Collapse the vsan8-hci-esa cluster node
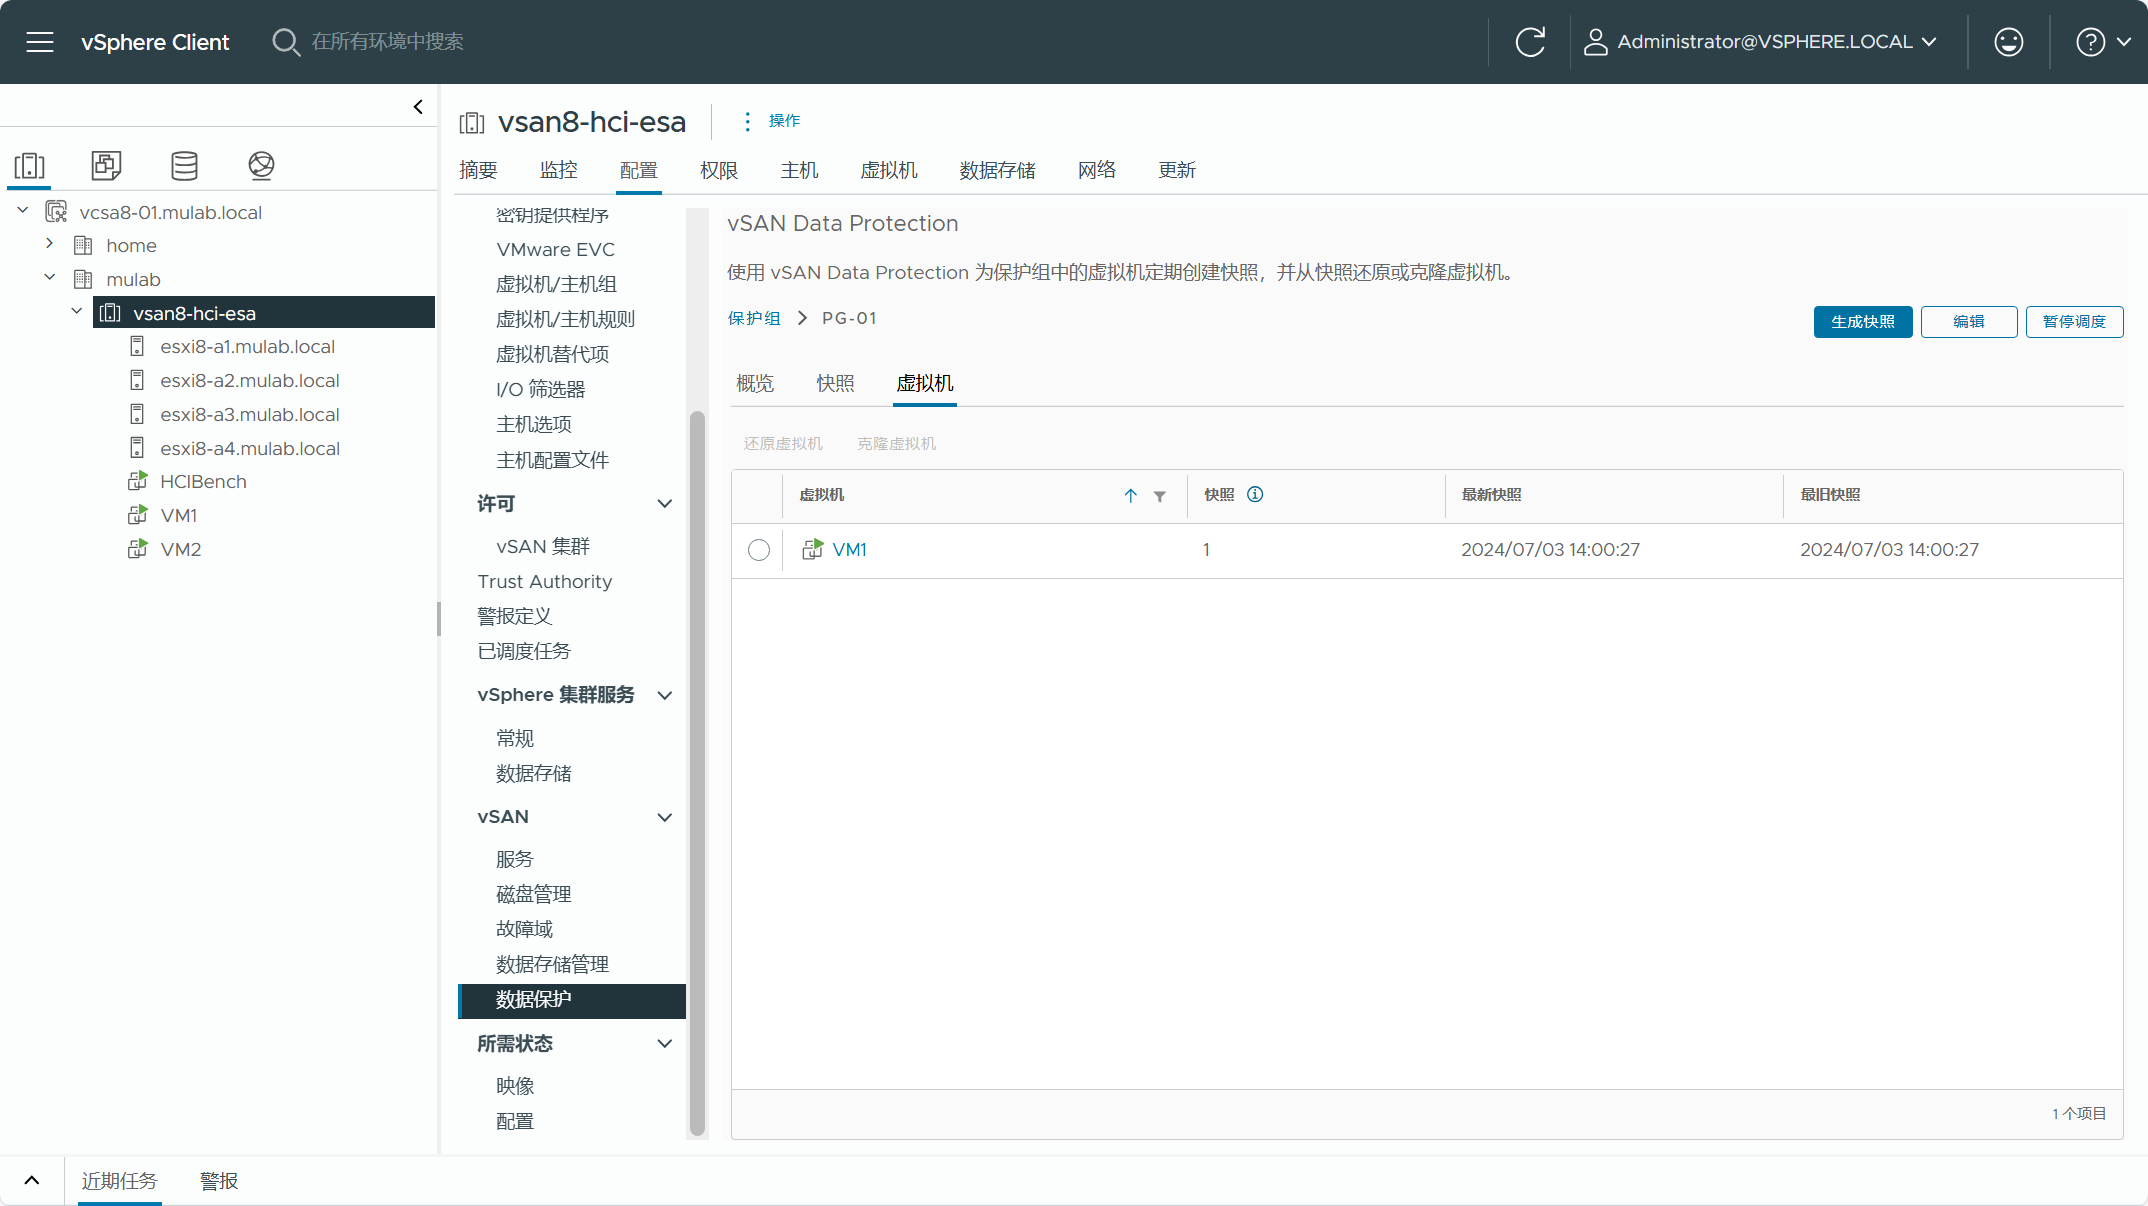Viewport: 2148px width, 1206px height. [77, 312]
